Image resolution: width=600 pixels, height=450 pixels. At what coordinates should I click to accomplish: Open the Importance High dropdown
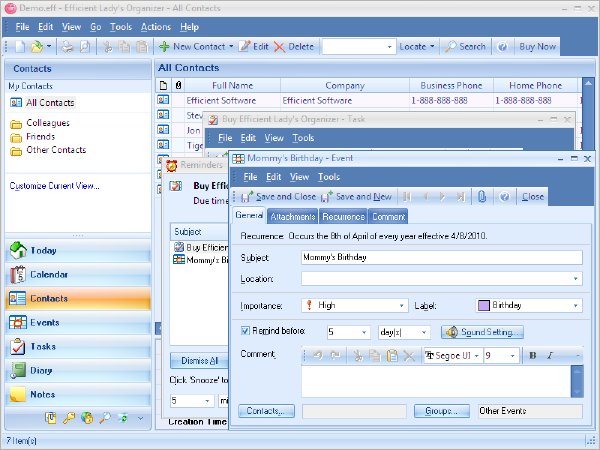[x=401, y=306]
